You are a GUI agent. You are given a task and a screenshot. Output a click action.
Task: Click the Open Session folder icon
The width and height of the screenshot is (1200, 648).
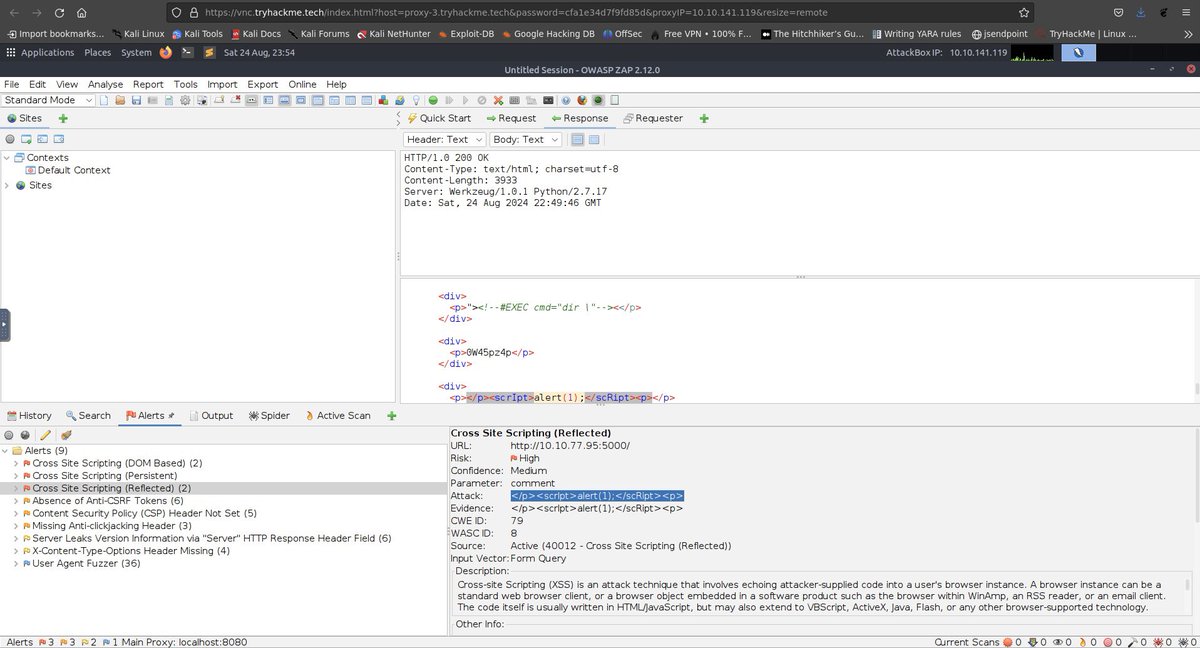click(120, 100)
